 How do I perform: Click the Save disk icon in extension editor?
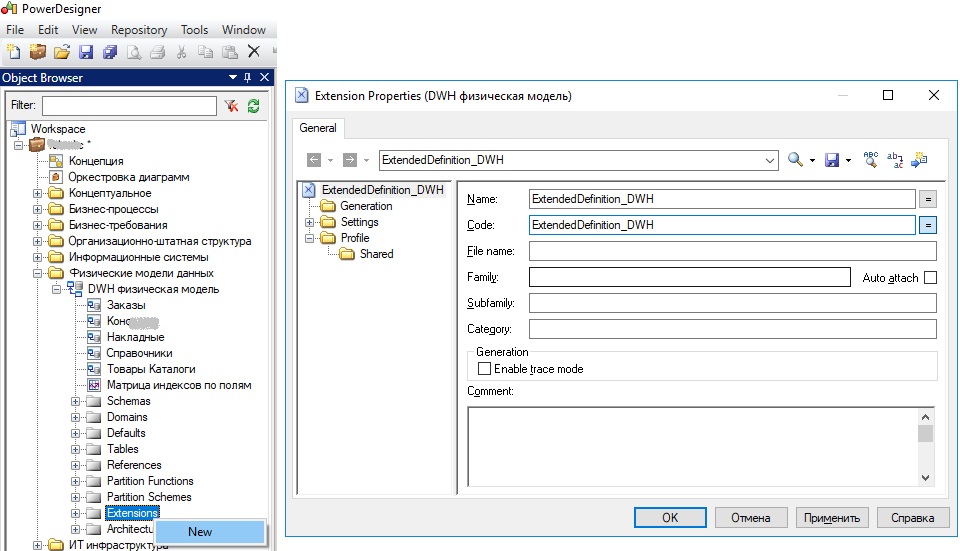click(x=832, y=160)
